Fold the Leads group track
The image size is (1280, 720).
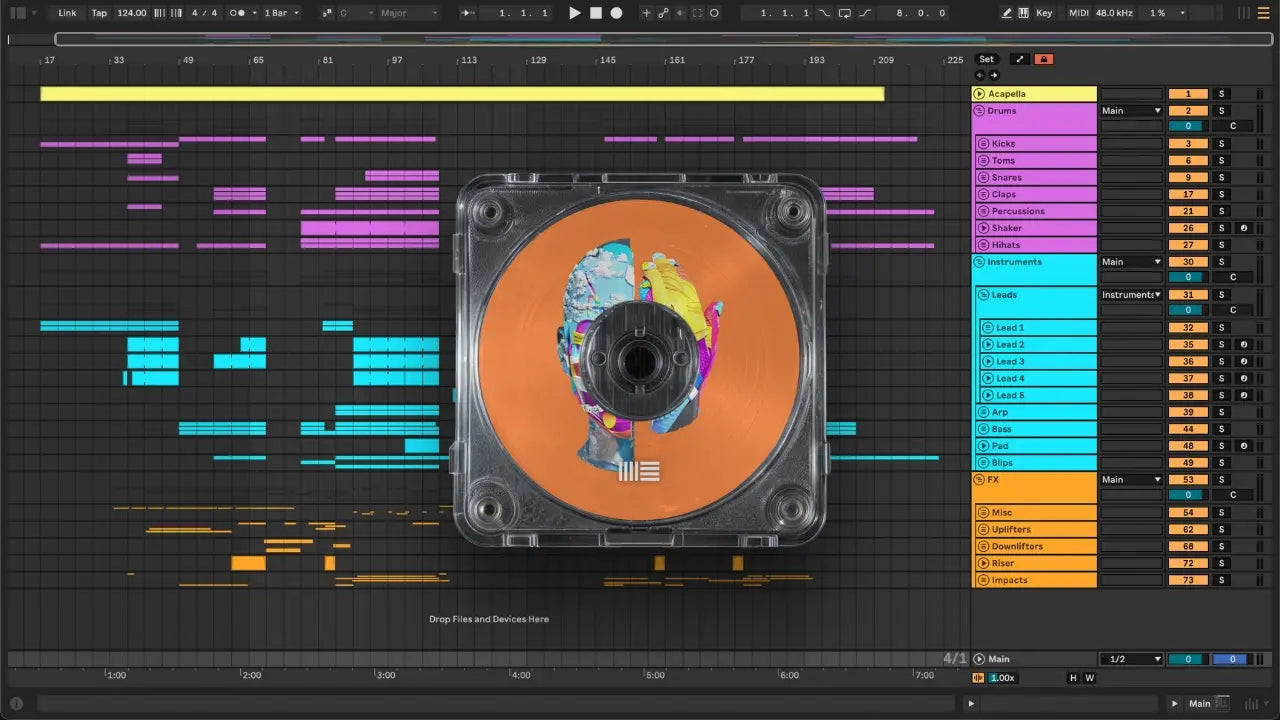984,295
